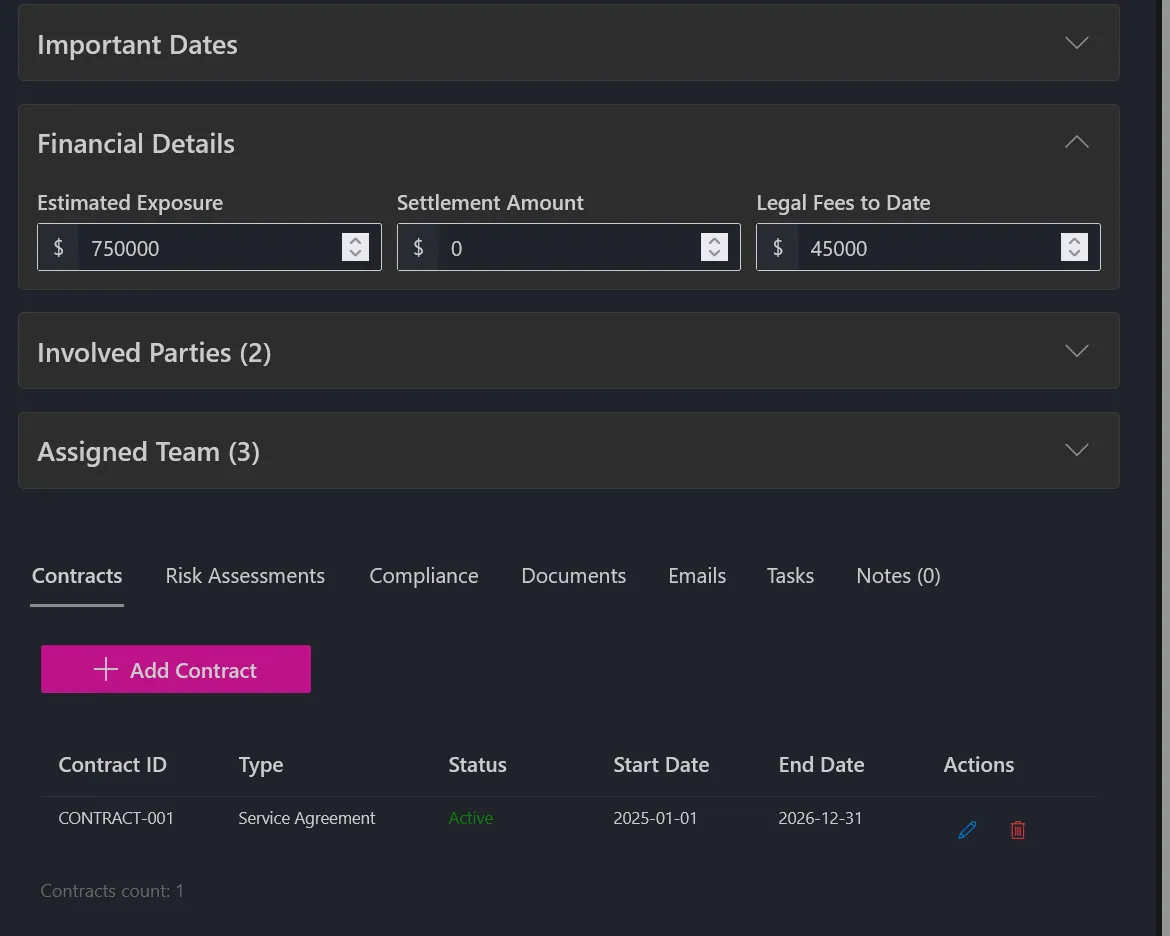Click the Type column header
Screen dimensions: 1170x936
pos(261,765)
